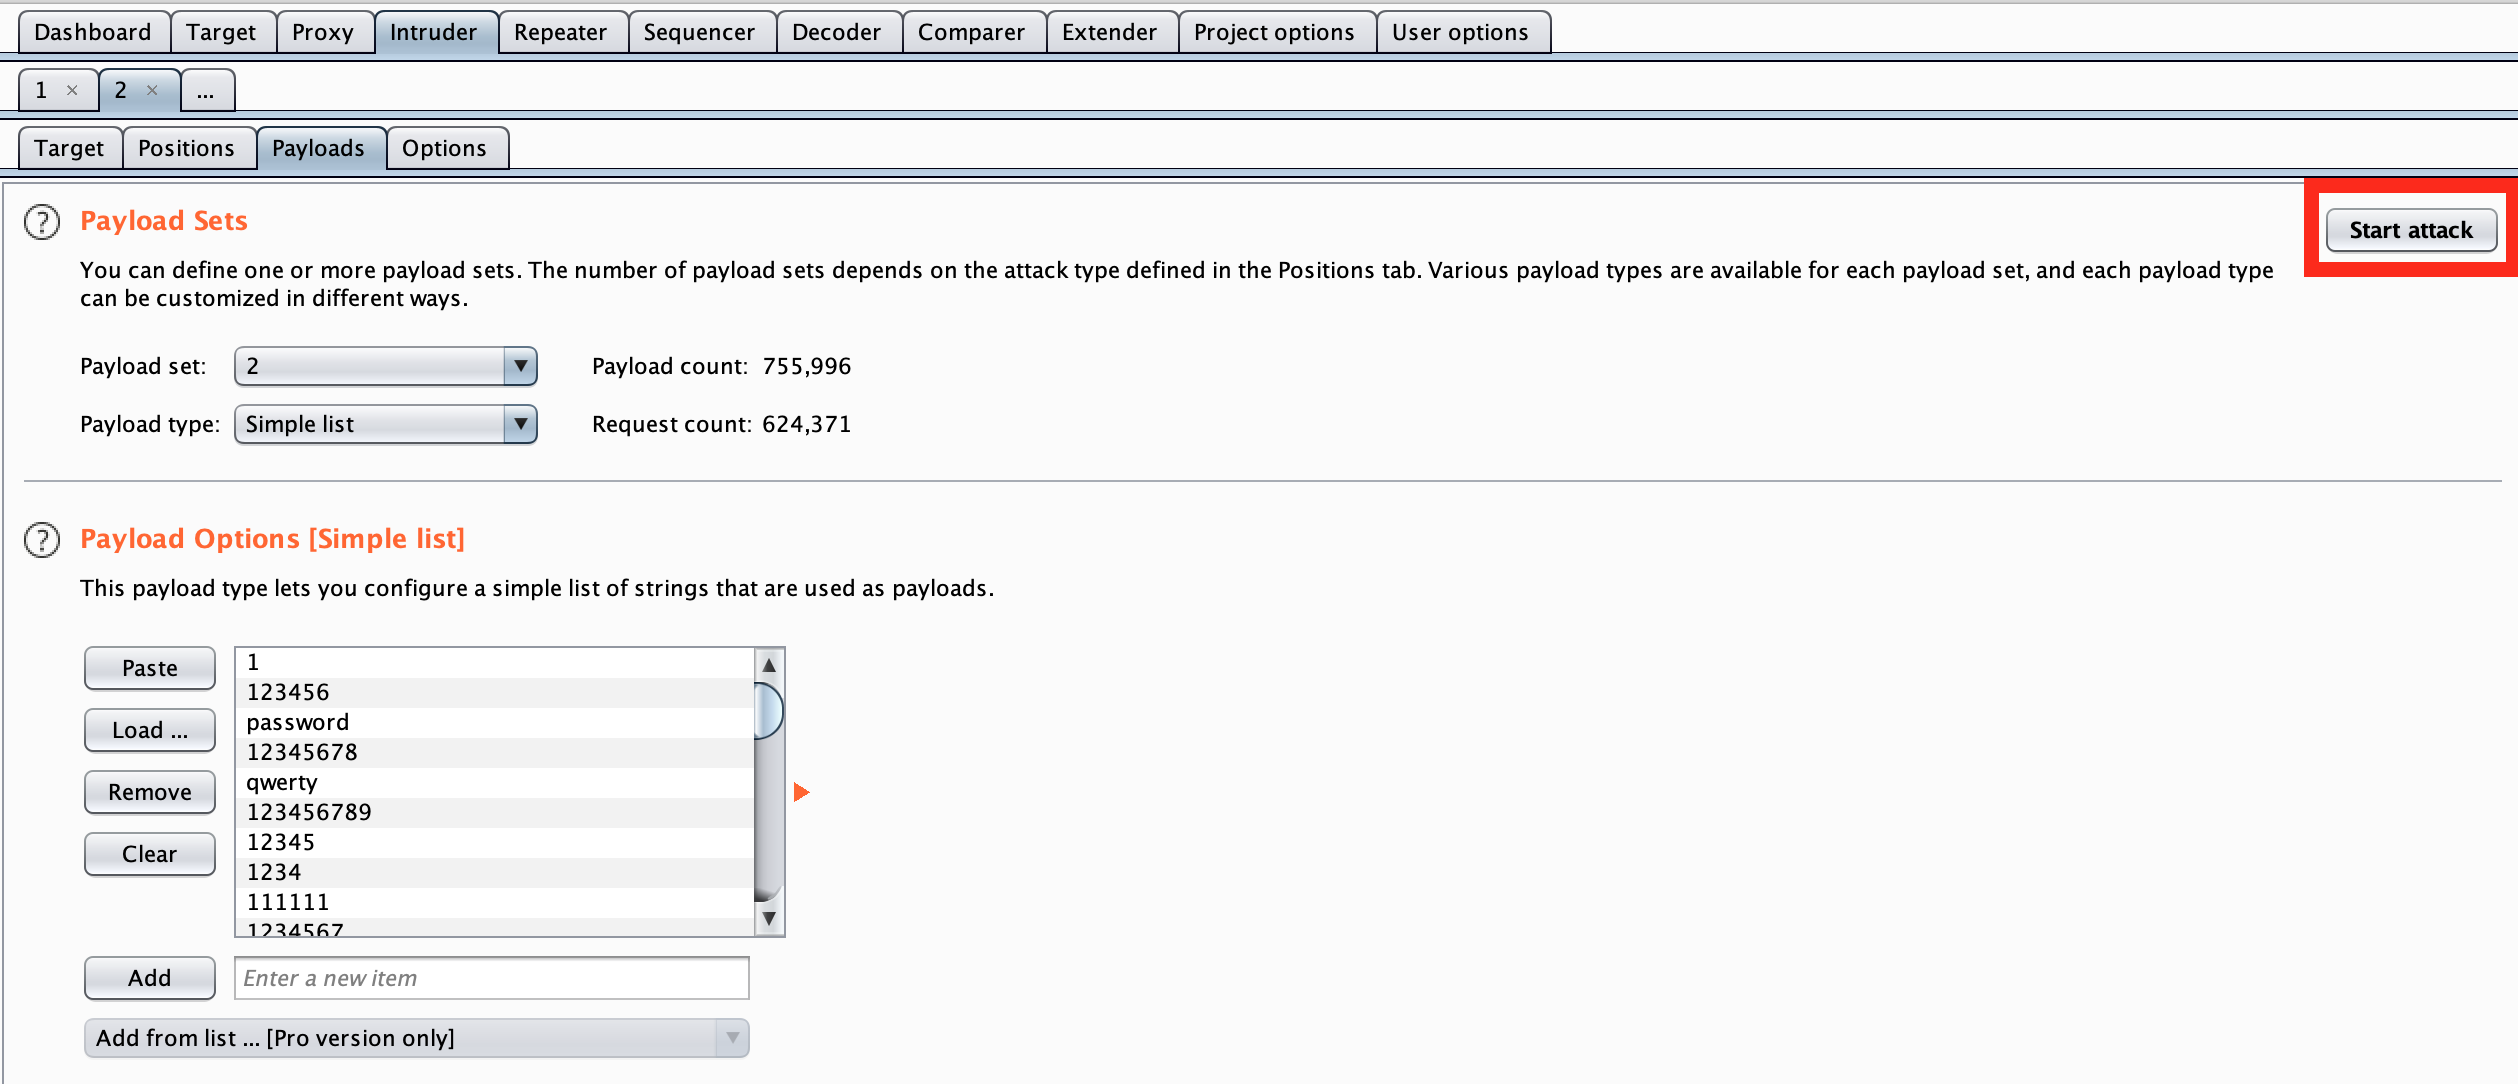The width and height of the screenshot is (2518, 1084).
Task: Select first payload '1' in list
Action: coord(495,663)
